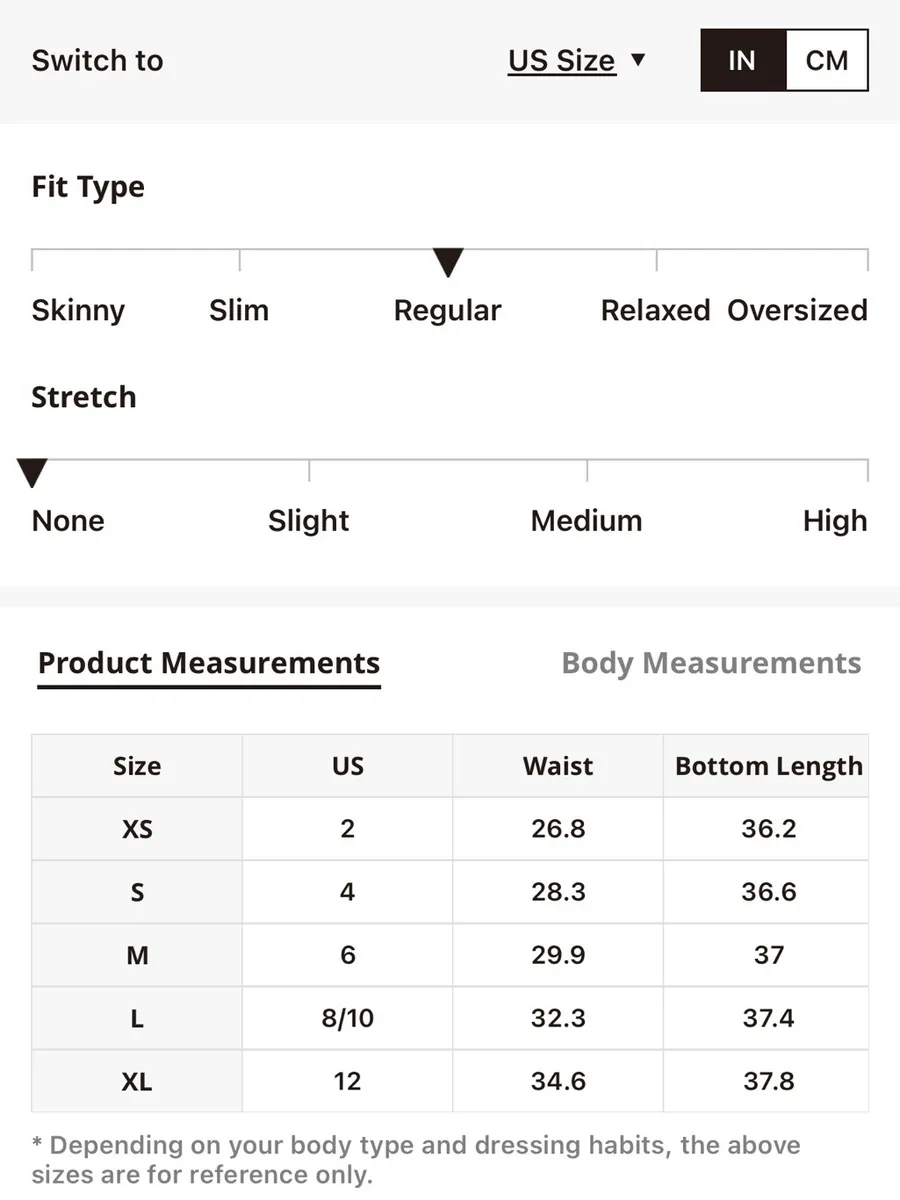The height and width of the screenshot is (1200, 900).
Task: Click the Skinny fit label
Action: tap(78, 310)
